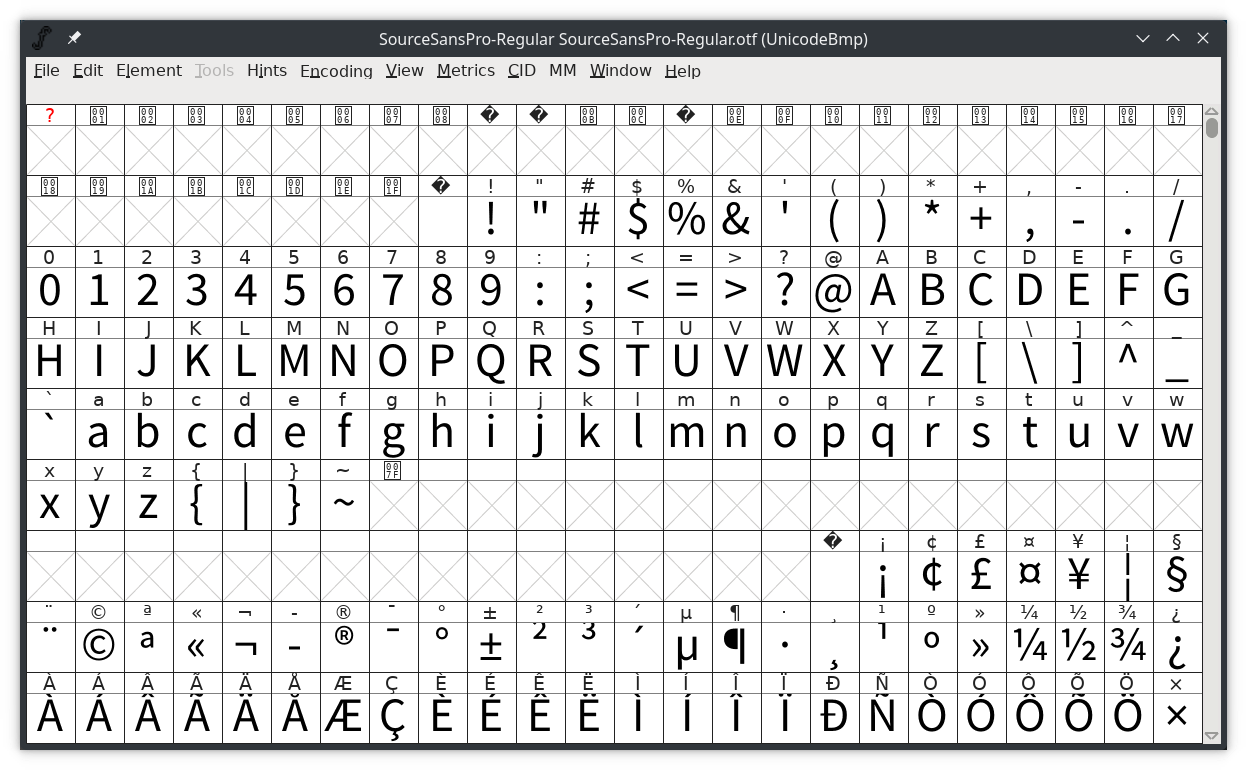The height and width of the screenshot is (770, 1247).
Task: Select the lowercase x glyph
Action: click(50, 505)
